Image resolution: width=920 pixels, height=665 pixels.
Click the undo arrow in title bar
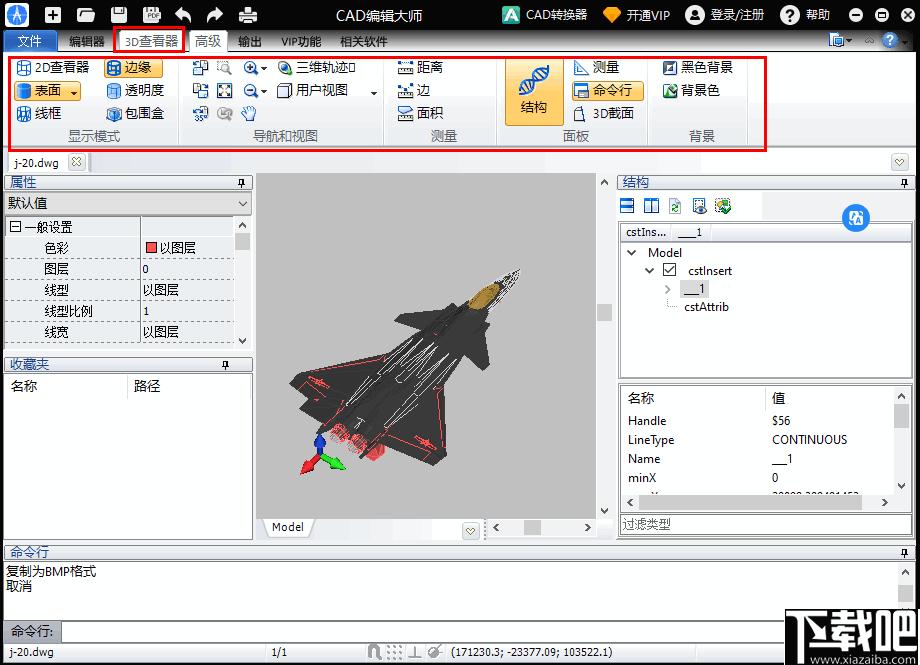183,15
